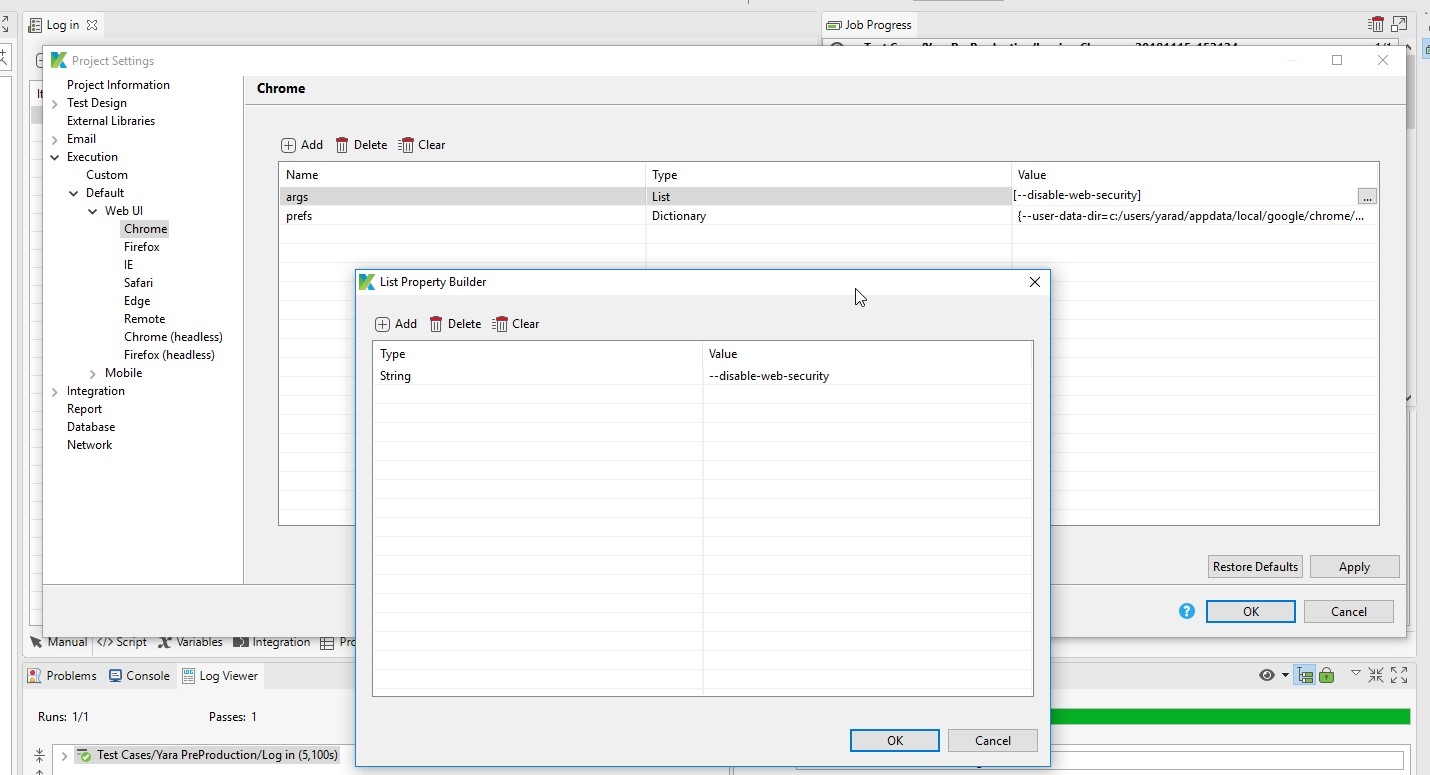Open ellipsis editor for args value
This screenshot has height=775, width=1430.
[1366, 196]
